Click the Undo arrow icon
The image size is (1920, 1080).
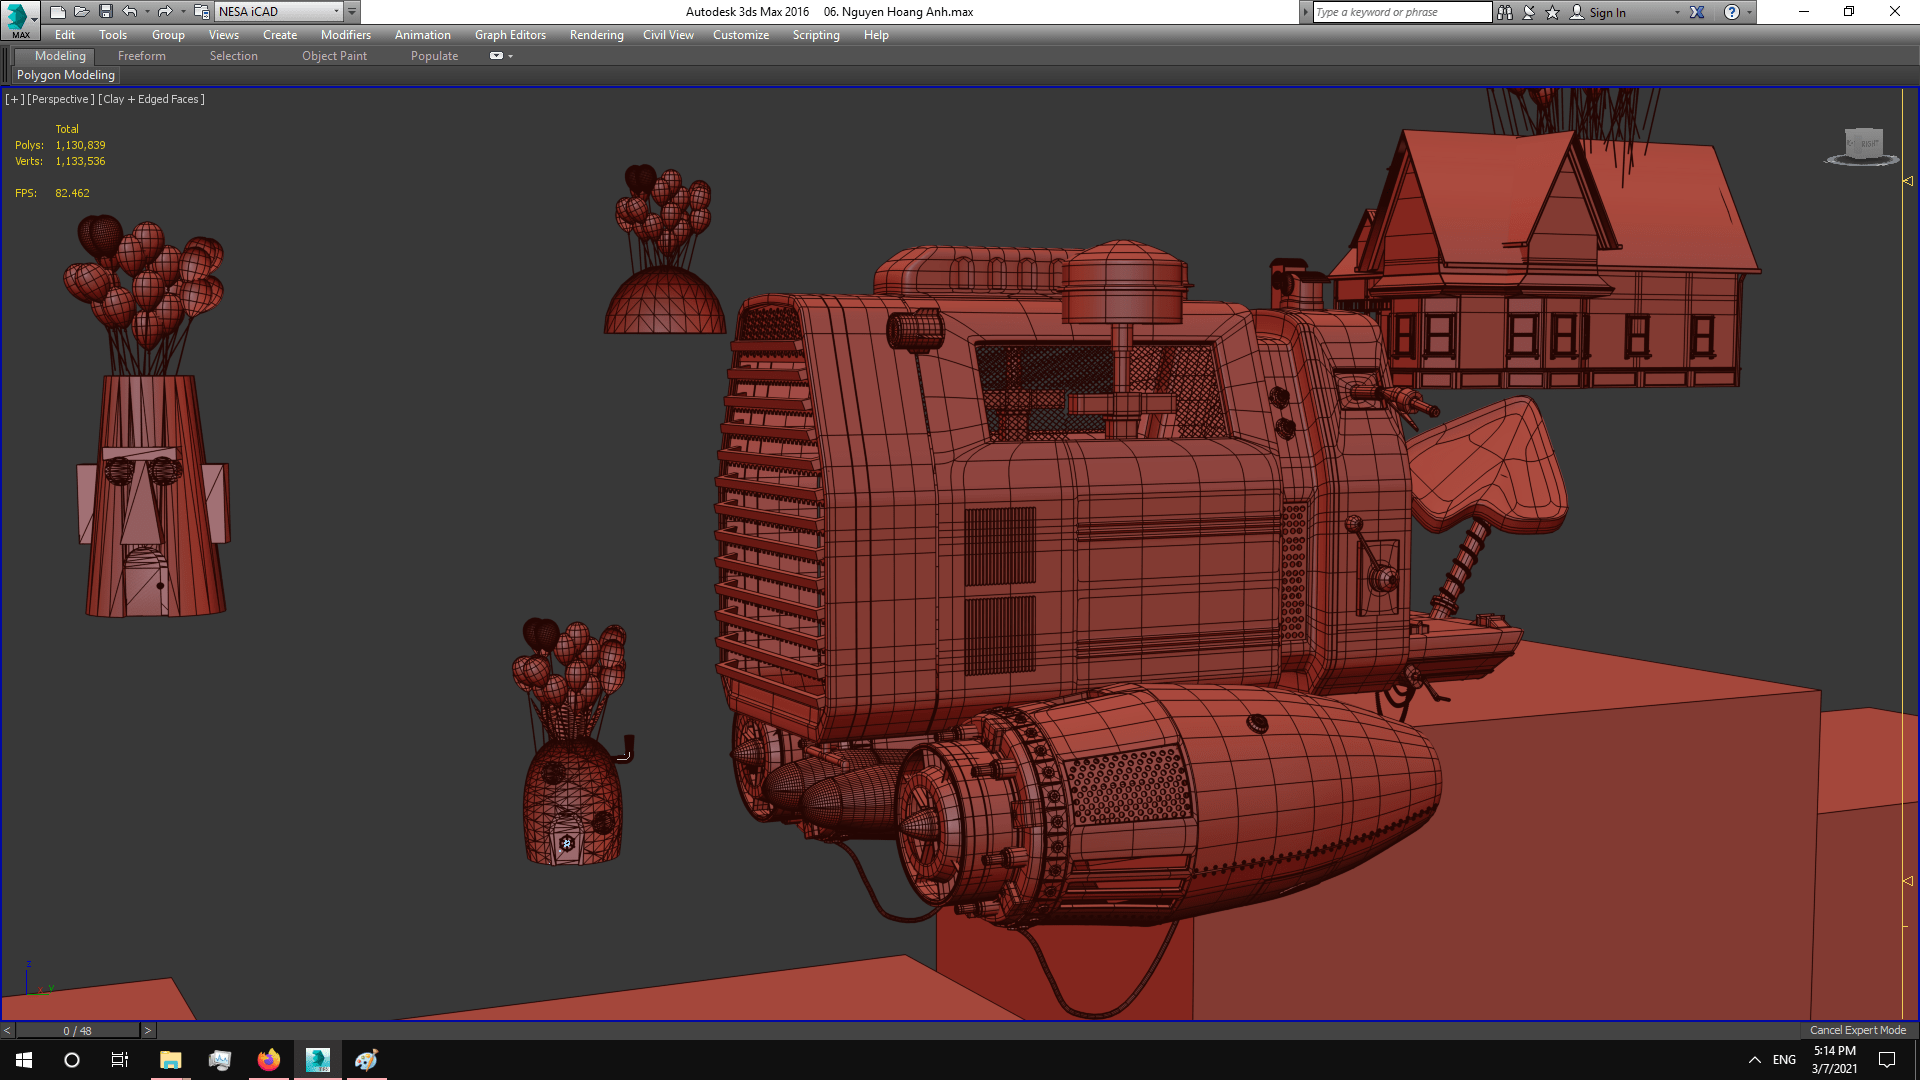[130, 12]
